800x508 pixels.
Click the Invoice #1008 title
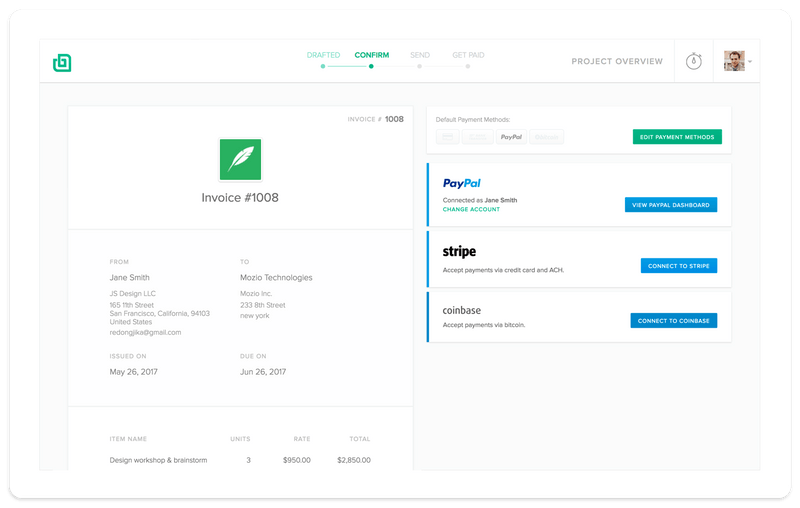pyautogui.click(x=240, y=197)
